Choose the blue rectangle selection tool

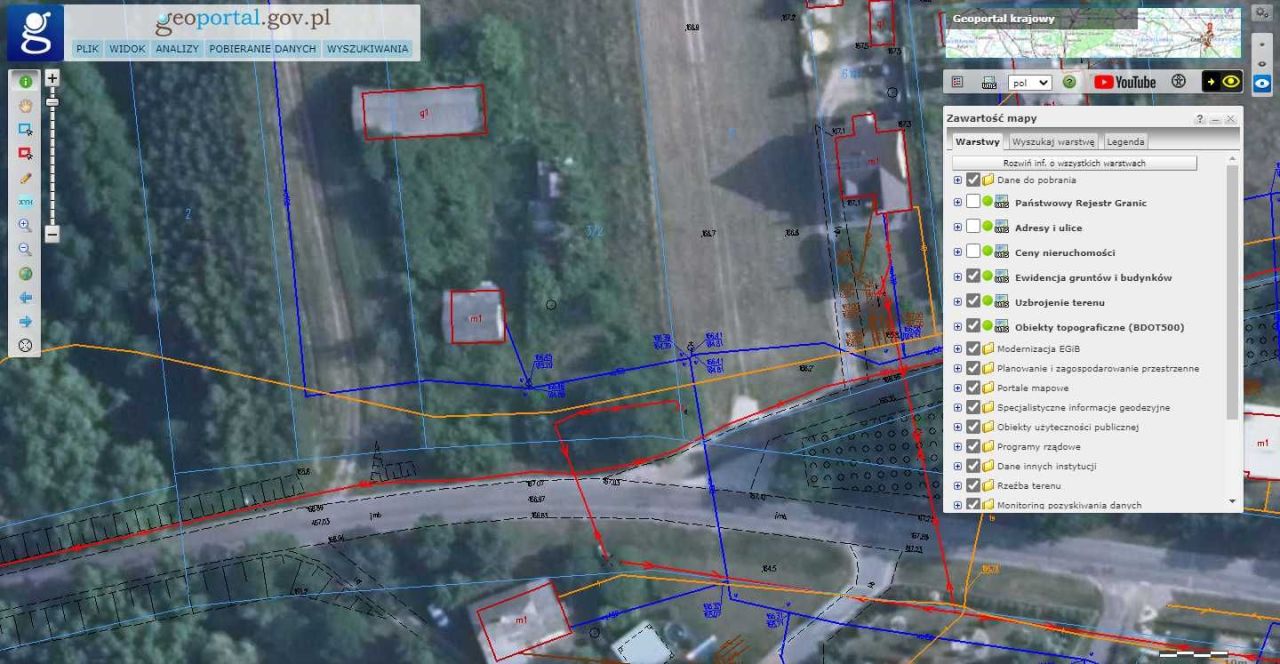25,130
